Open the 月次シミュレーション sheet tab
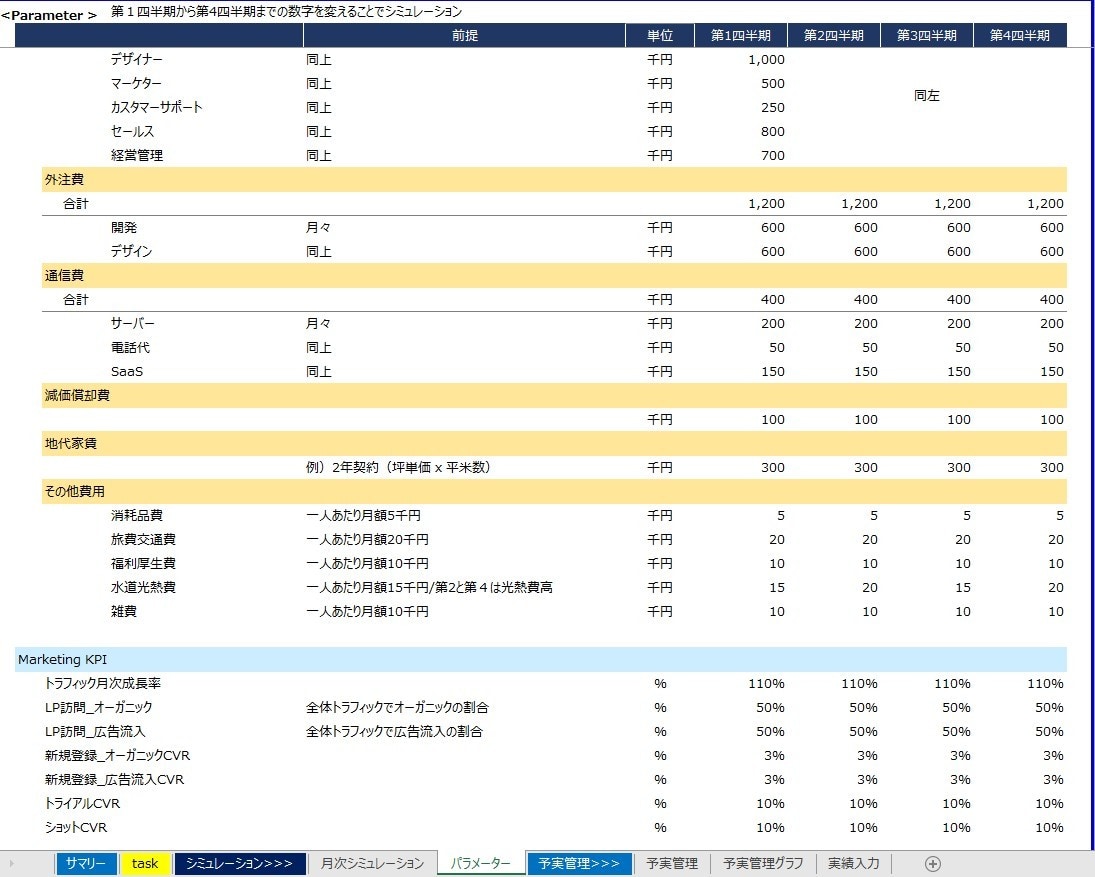This screenshot has height=877, width=1095. pos(372,864)
